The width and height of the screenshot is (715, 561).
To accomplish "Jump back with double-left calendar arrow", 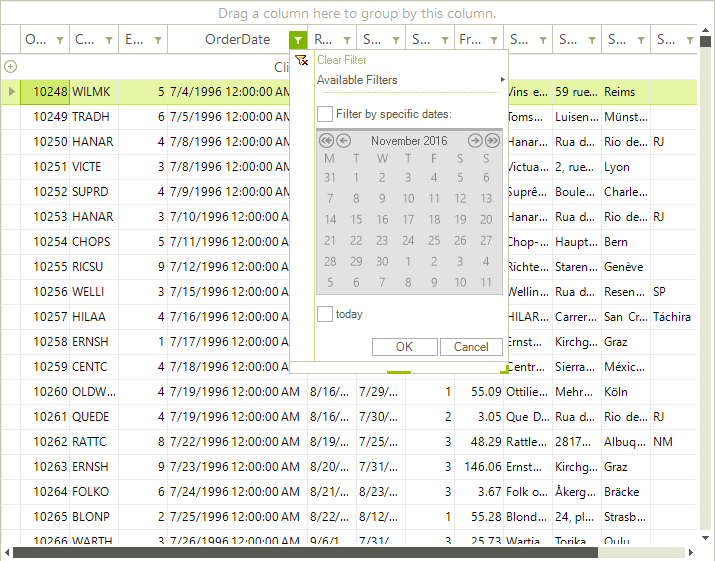I will pyautogui.click(x=327, y=141).
